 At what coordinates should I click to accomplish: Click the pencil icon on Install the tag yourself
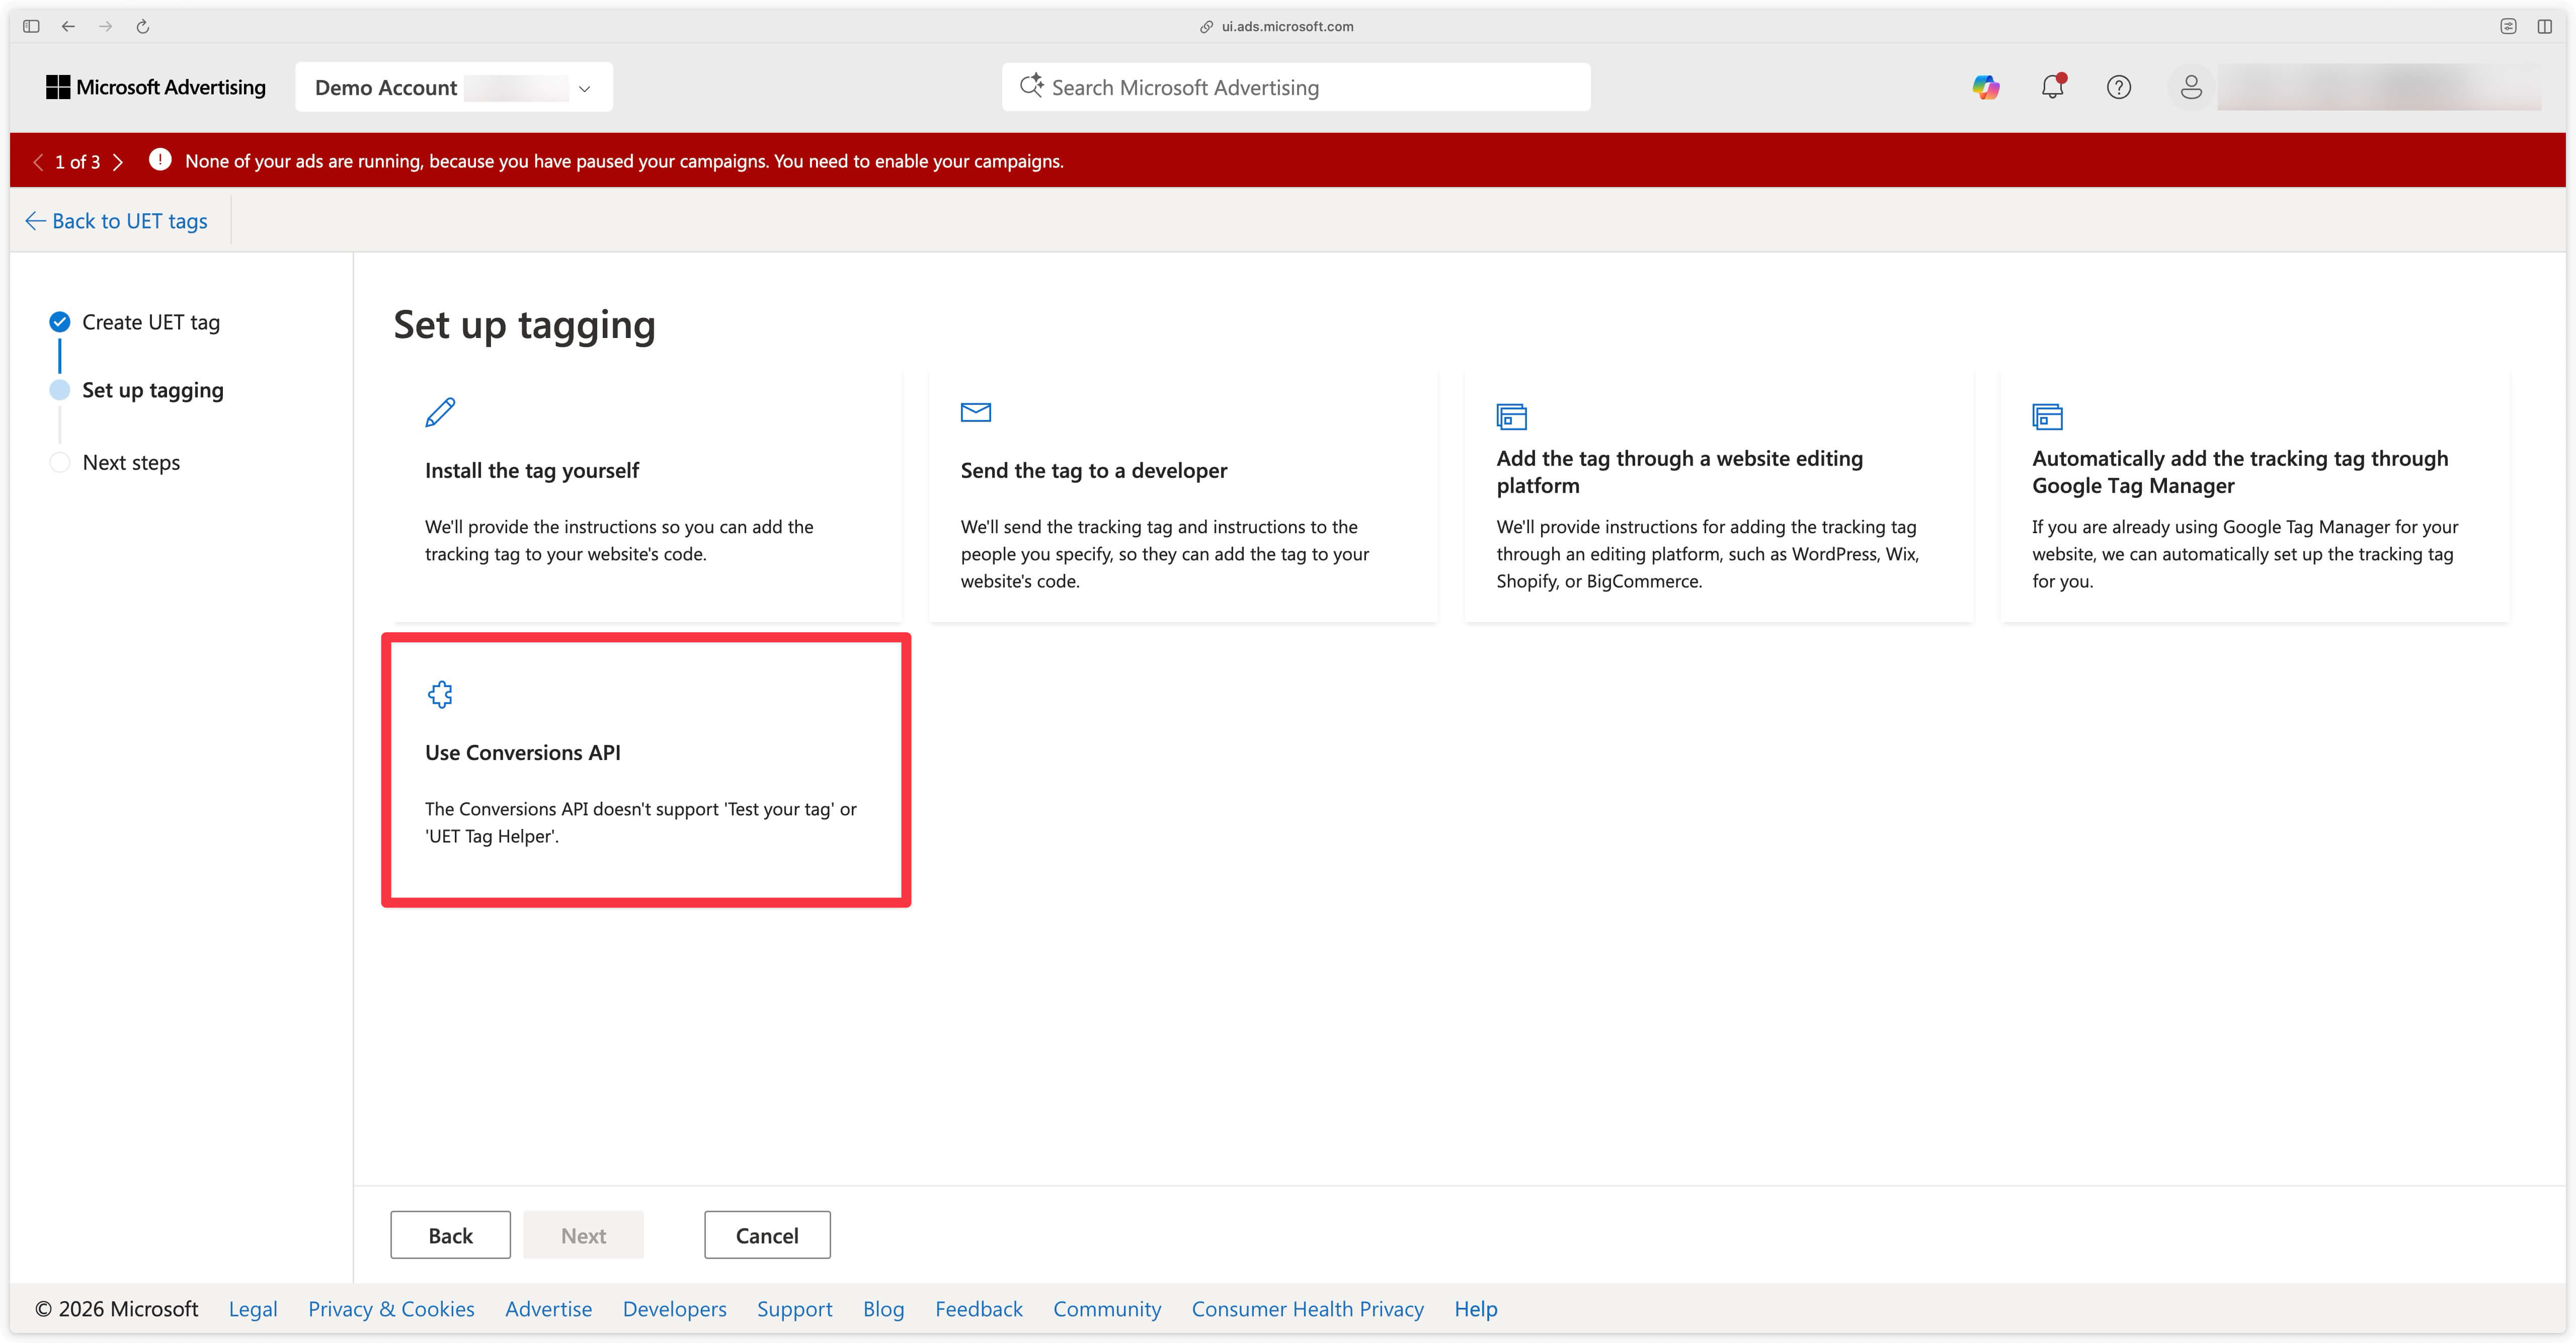[439, 412]
